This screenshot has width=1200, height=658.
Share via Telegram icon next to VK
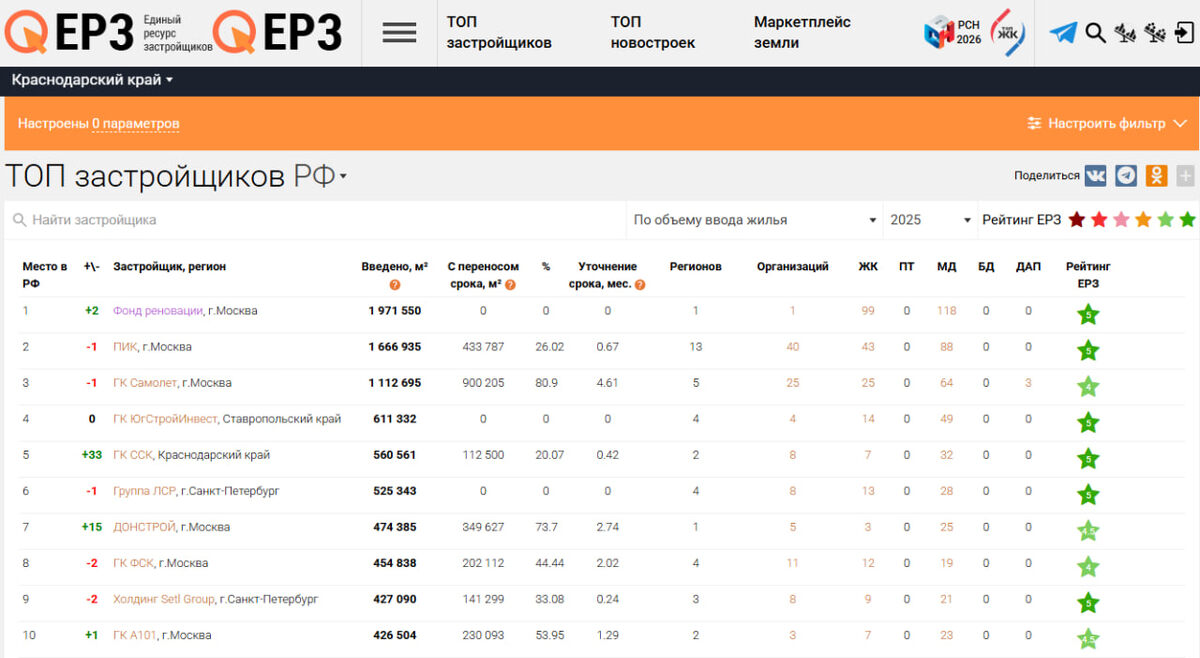[1126, 175]
